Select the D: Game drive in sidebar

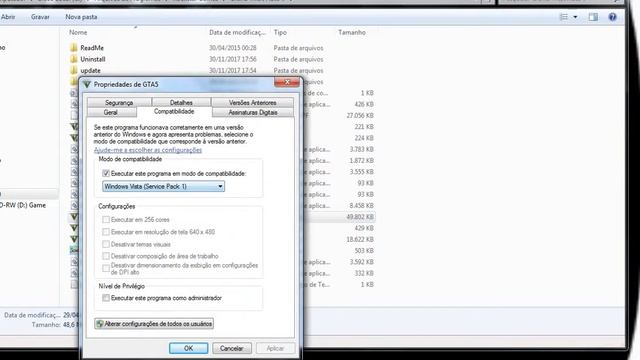(x=23, y=205)
